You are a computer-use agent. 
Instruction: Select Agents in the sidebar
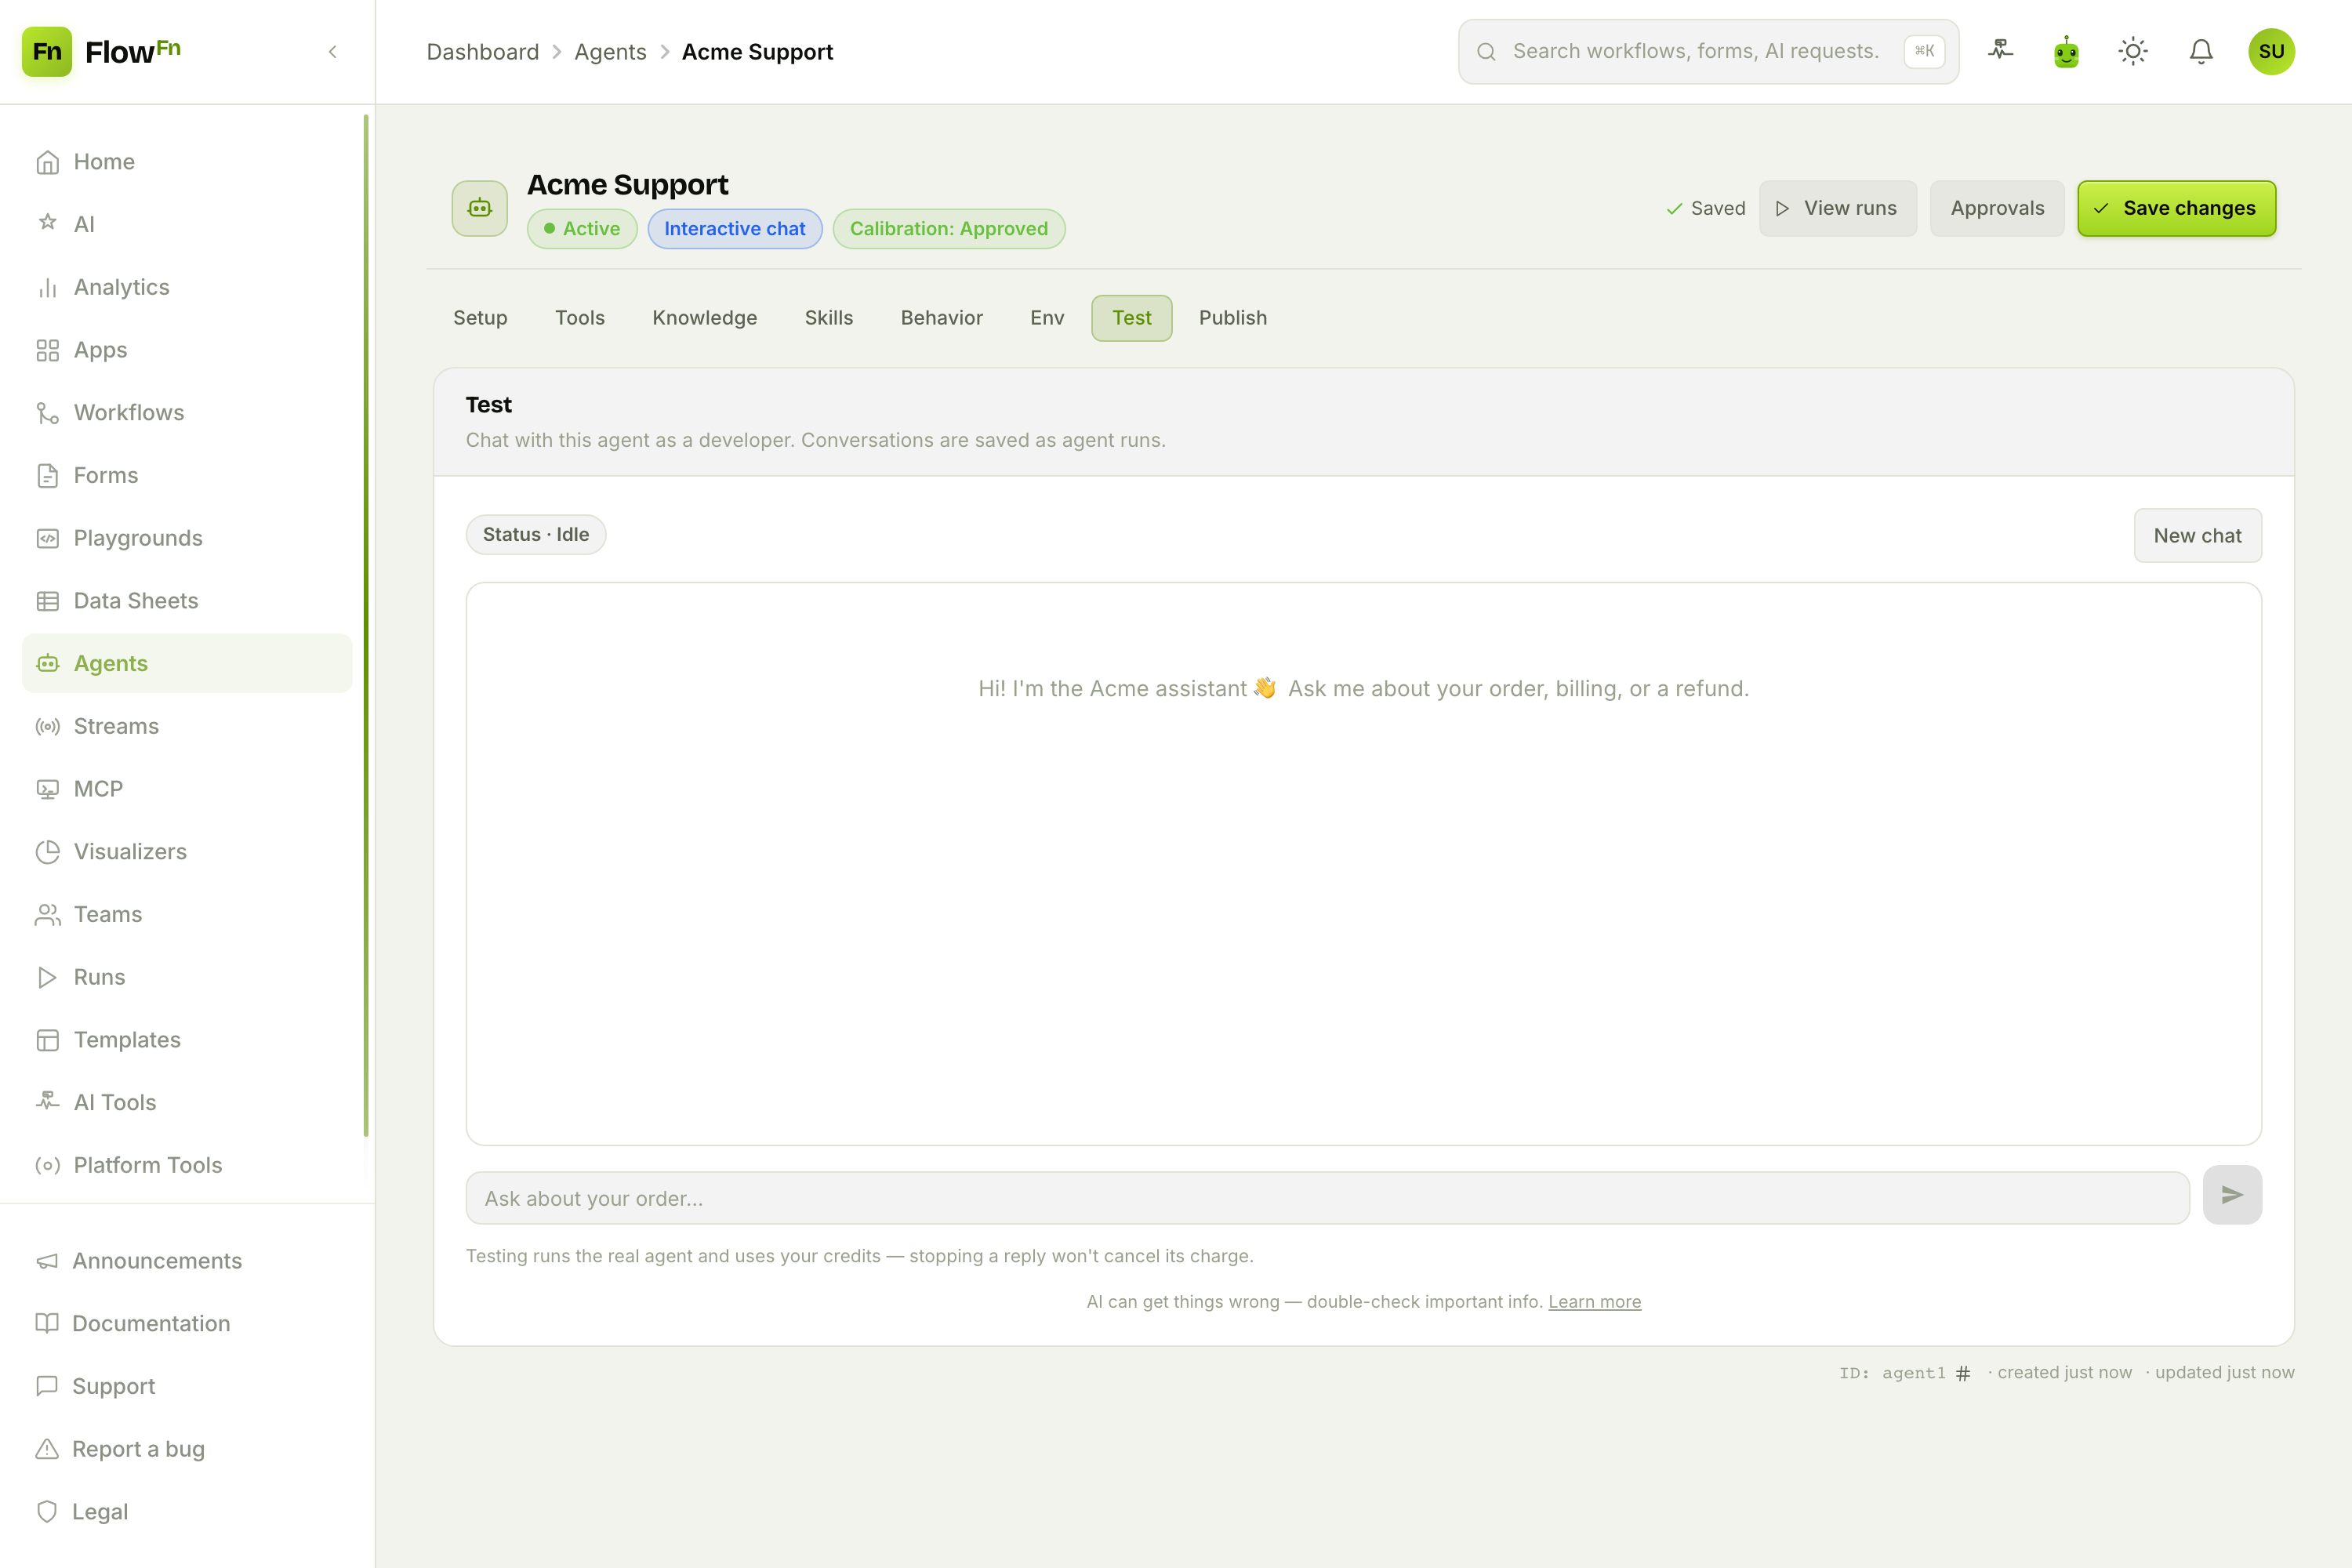pos(187,663)
